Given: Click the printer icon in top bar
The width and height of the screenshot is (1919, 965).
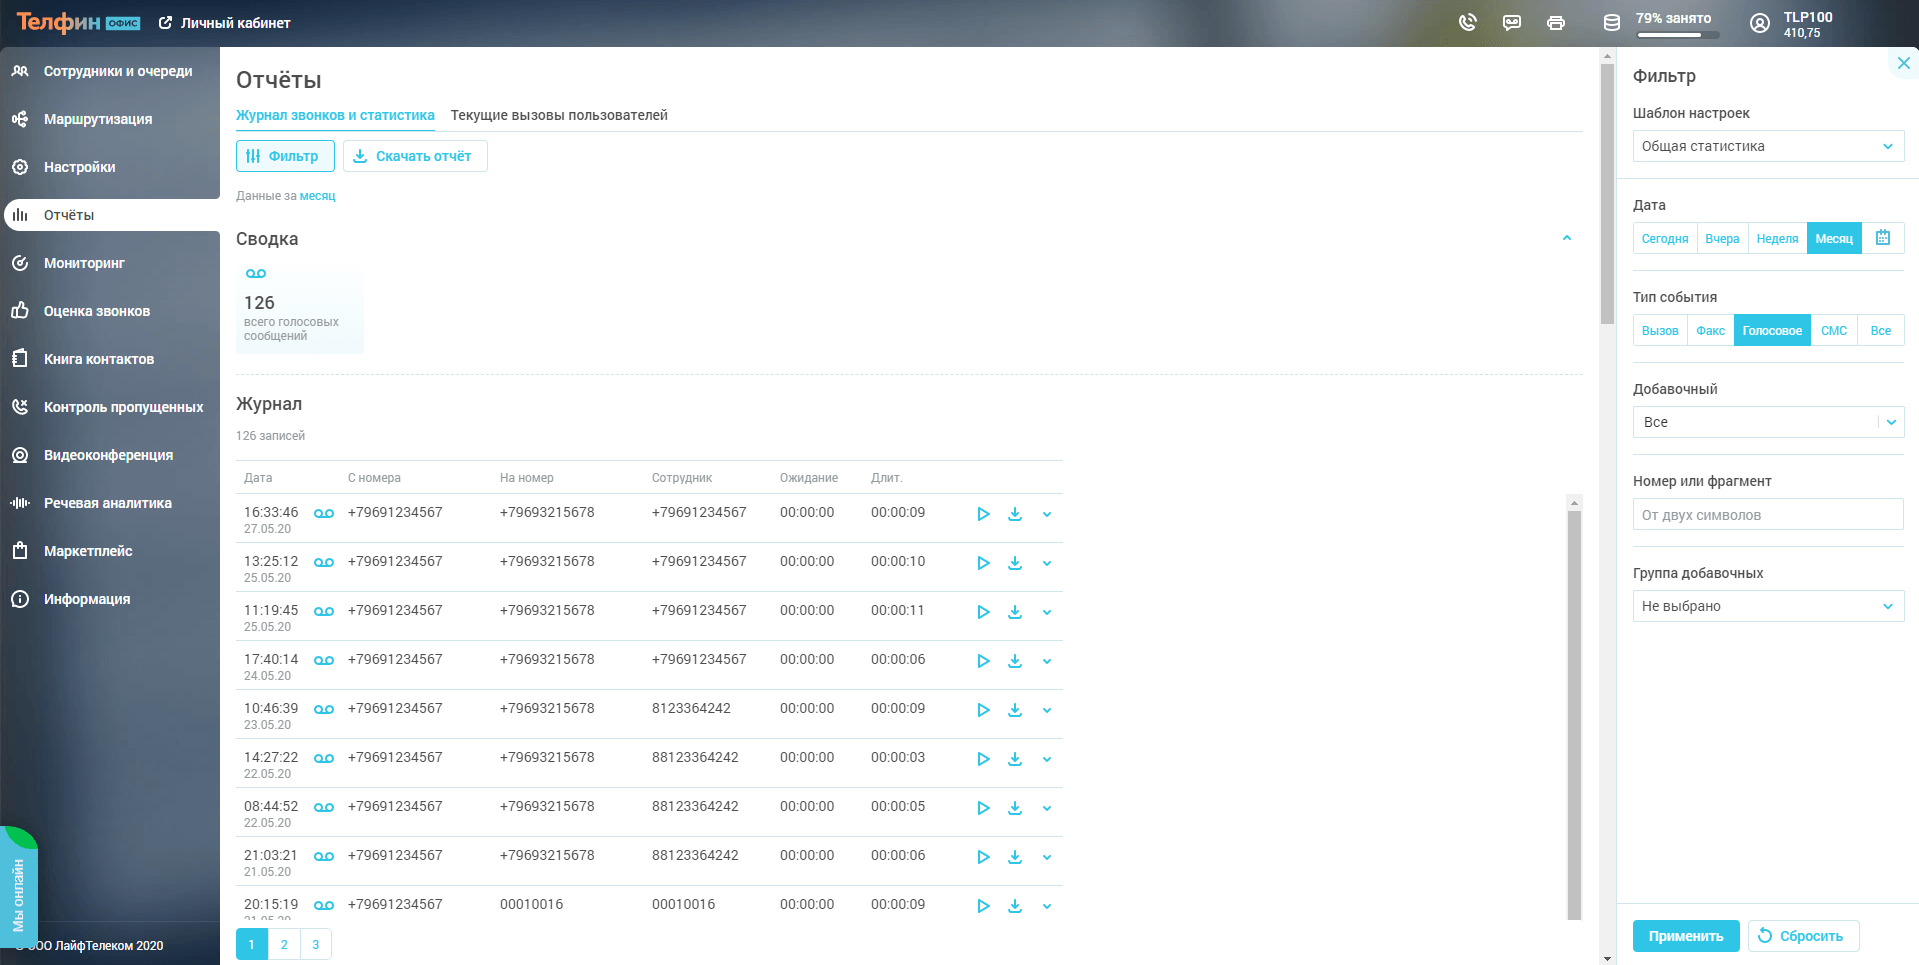Looking at the screenshot, I should [1555, 22].
